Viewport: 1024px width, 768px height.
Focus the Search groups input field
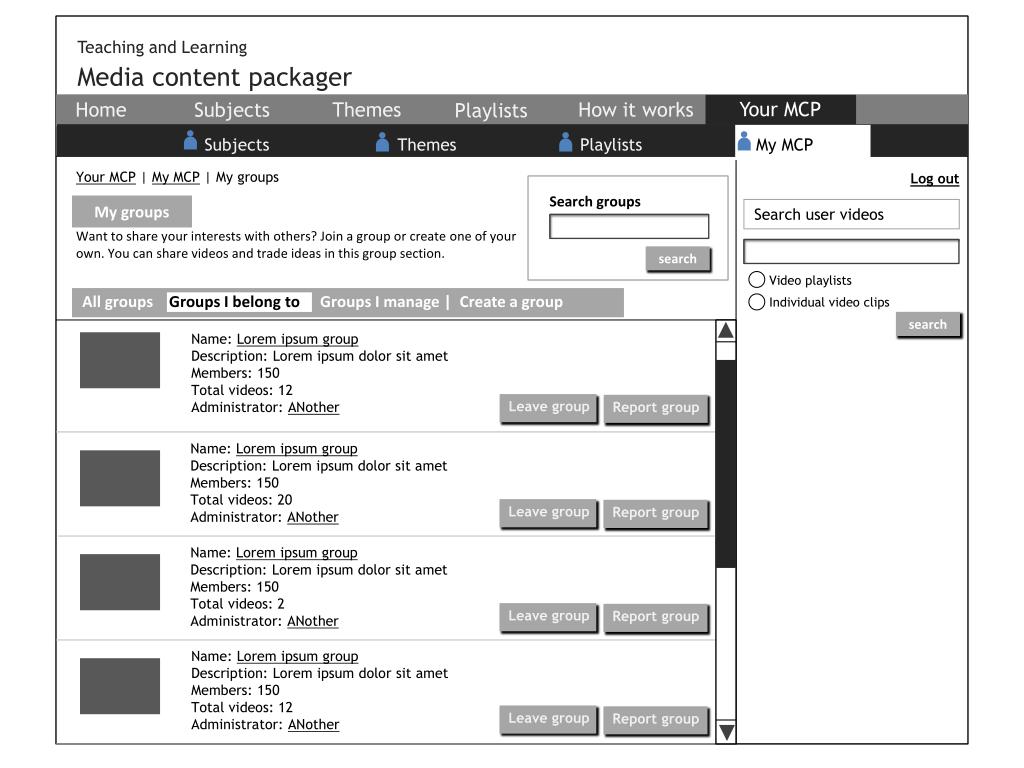click(629, 227)
